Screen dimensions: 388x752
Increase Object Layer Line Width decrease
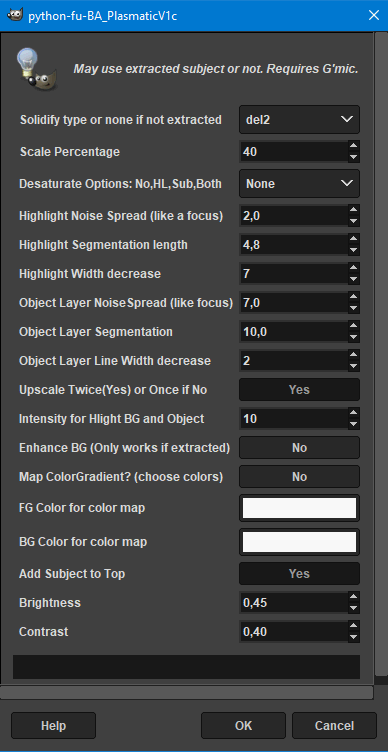tap(353, 355)
